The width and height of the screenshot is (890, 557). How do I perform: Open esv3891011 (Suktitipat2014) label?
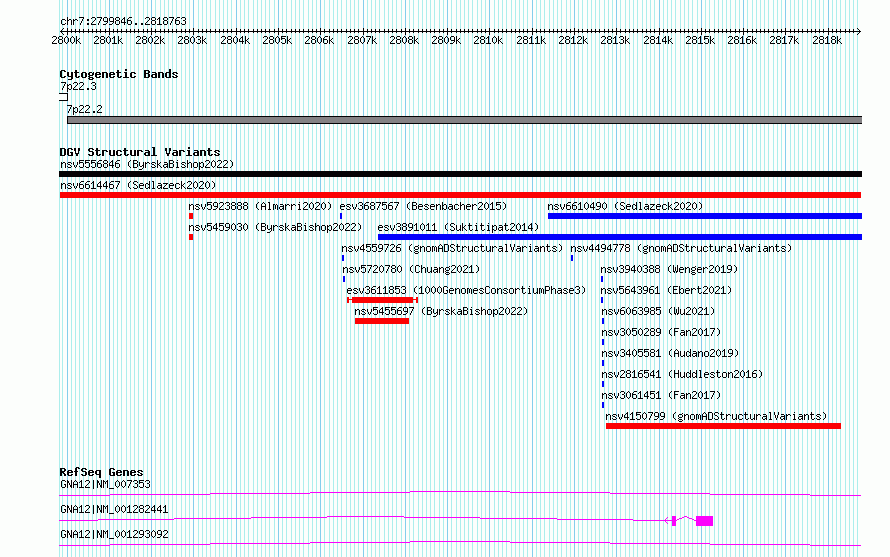click(x=458, y=227)
